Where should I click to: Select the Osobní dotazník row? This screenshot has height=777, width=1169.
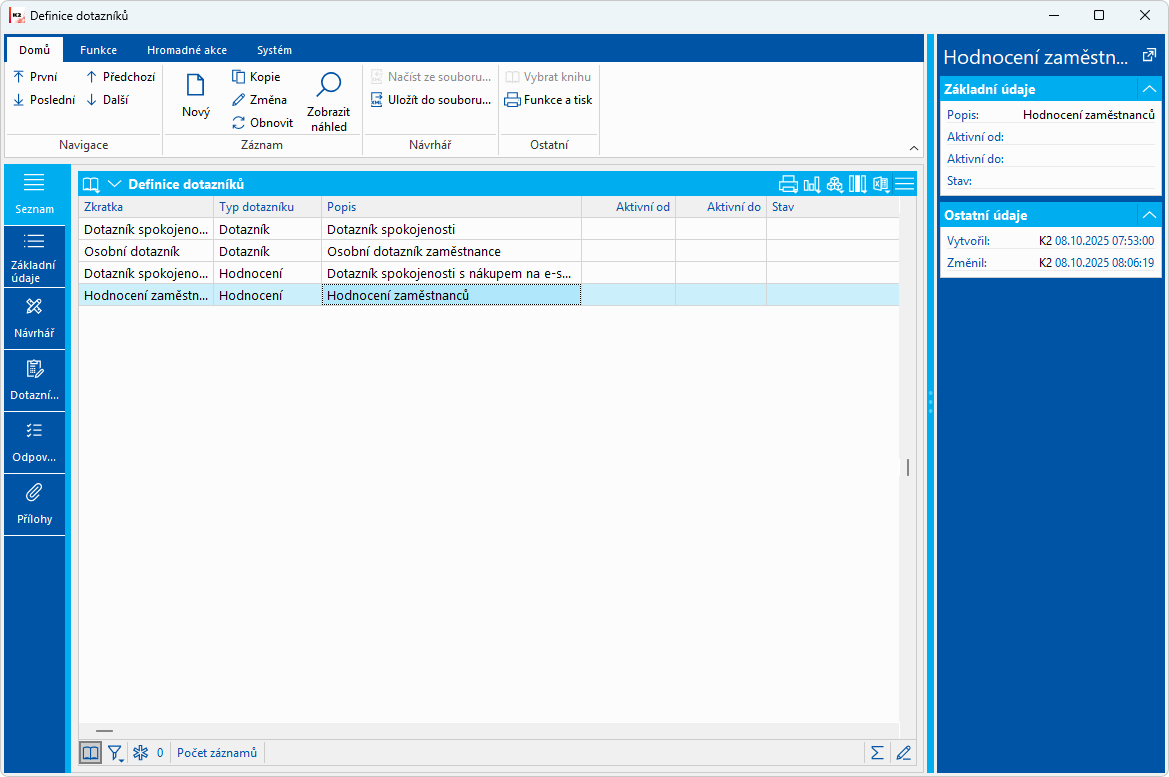point(488,251)
